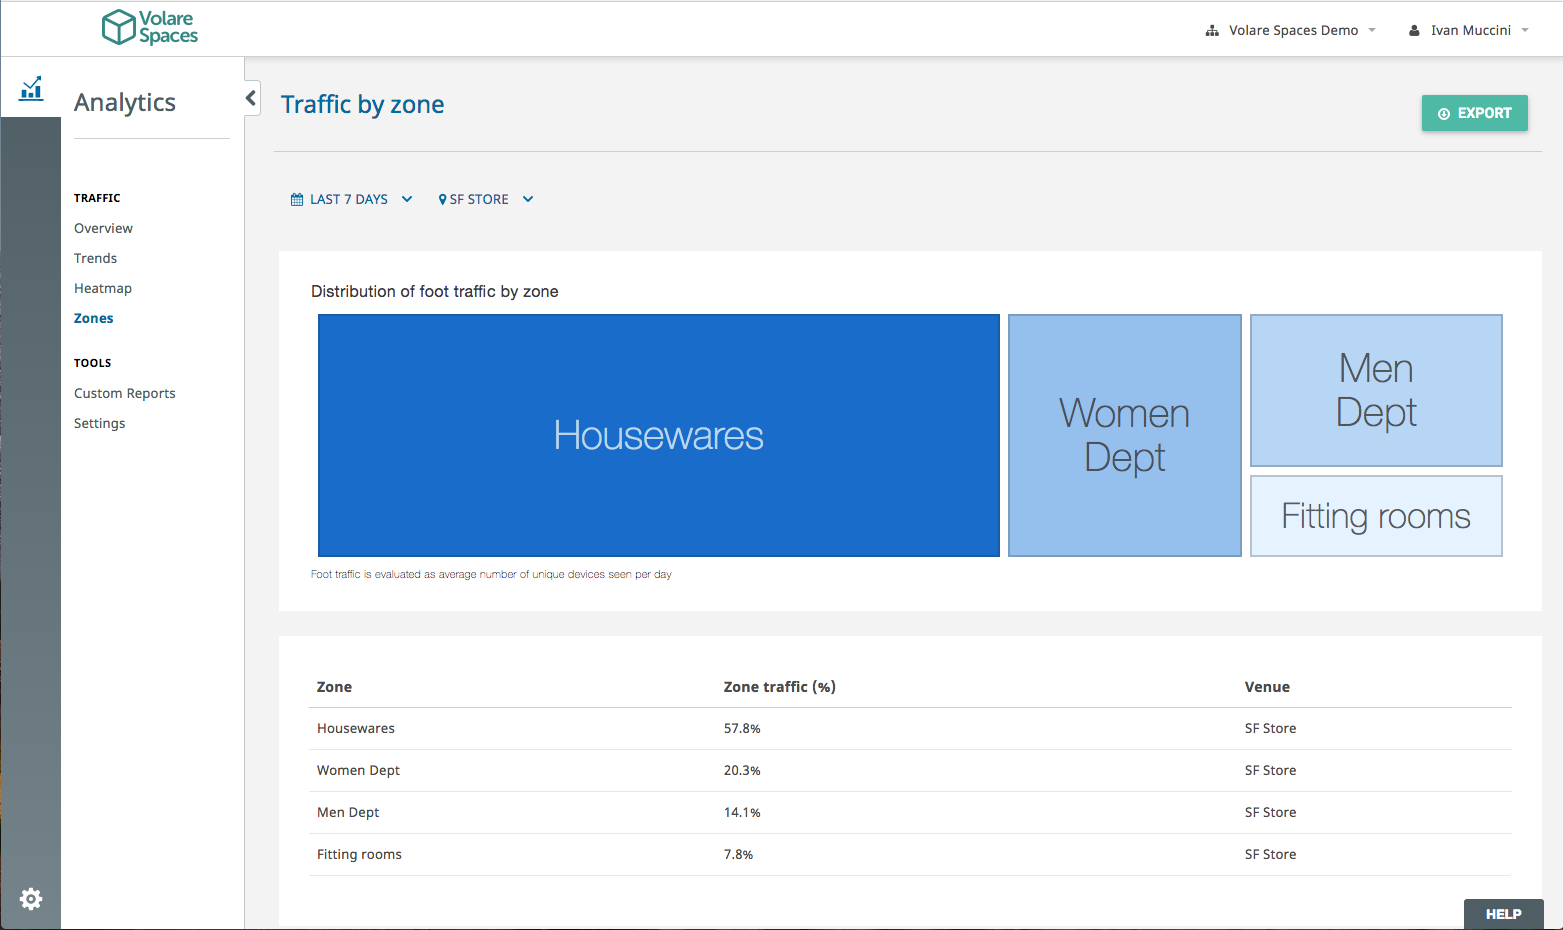The width and height of the screenshot is (1563, 930).
Task: Select the Housewares treemap block
Action: (659, 436)
